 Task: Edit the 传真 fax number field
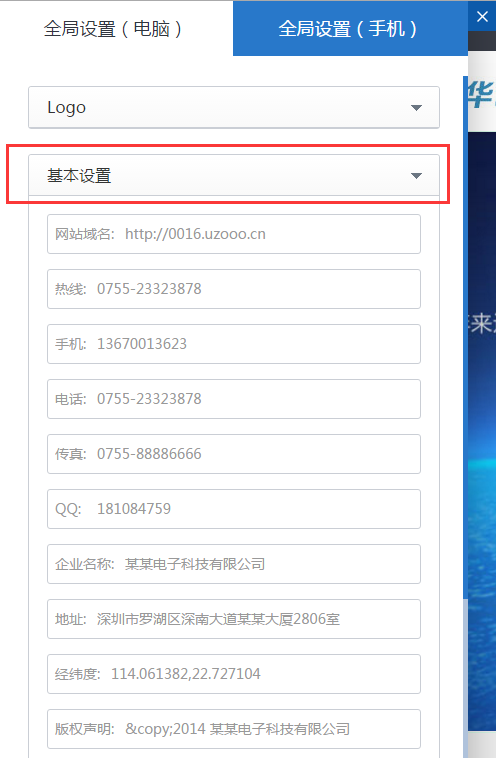[x=234, y=454]
